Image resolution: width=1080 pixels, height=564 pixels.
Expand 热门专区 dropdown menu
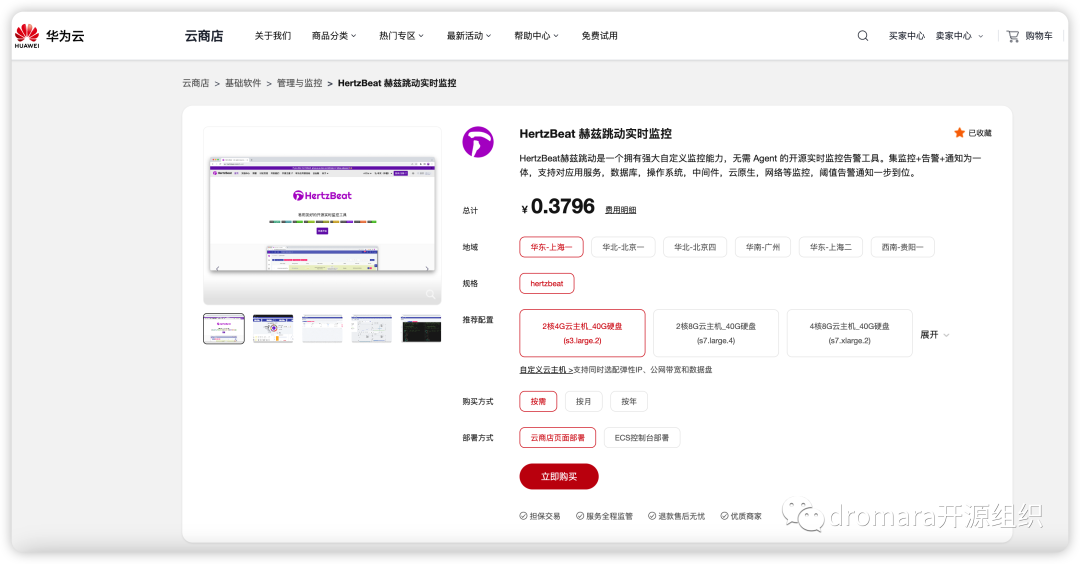point(402,36)
